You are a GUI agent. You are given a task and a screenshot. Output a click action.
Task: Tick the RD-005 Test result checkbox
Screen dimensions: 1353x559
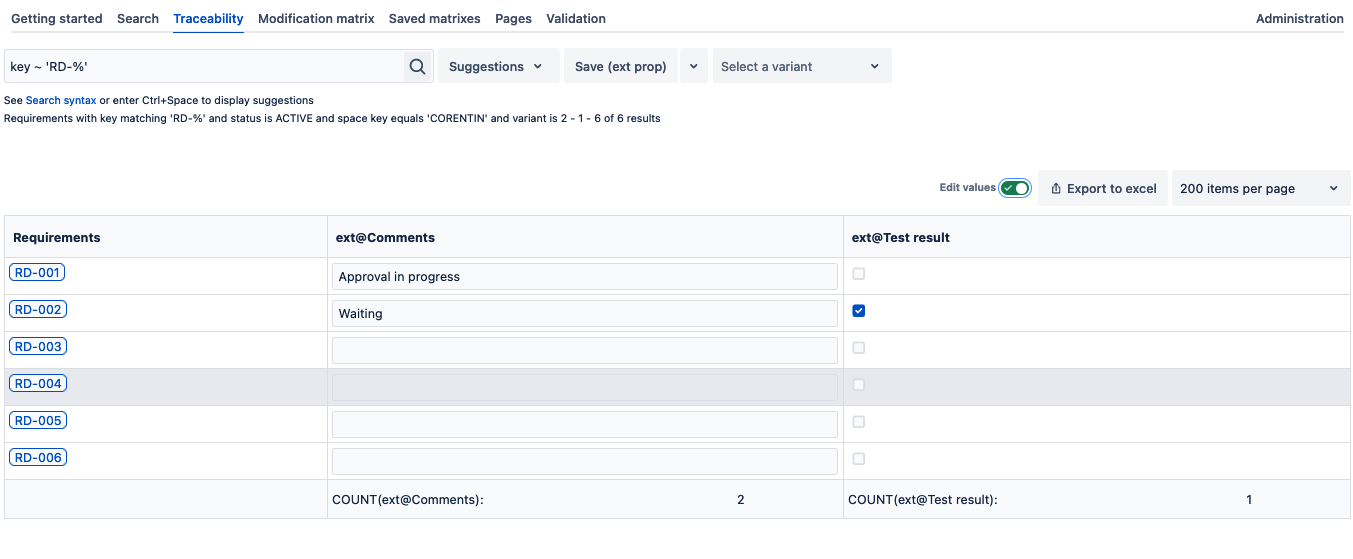click(x=858, y=422)
